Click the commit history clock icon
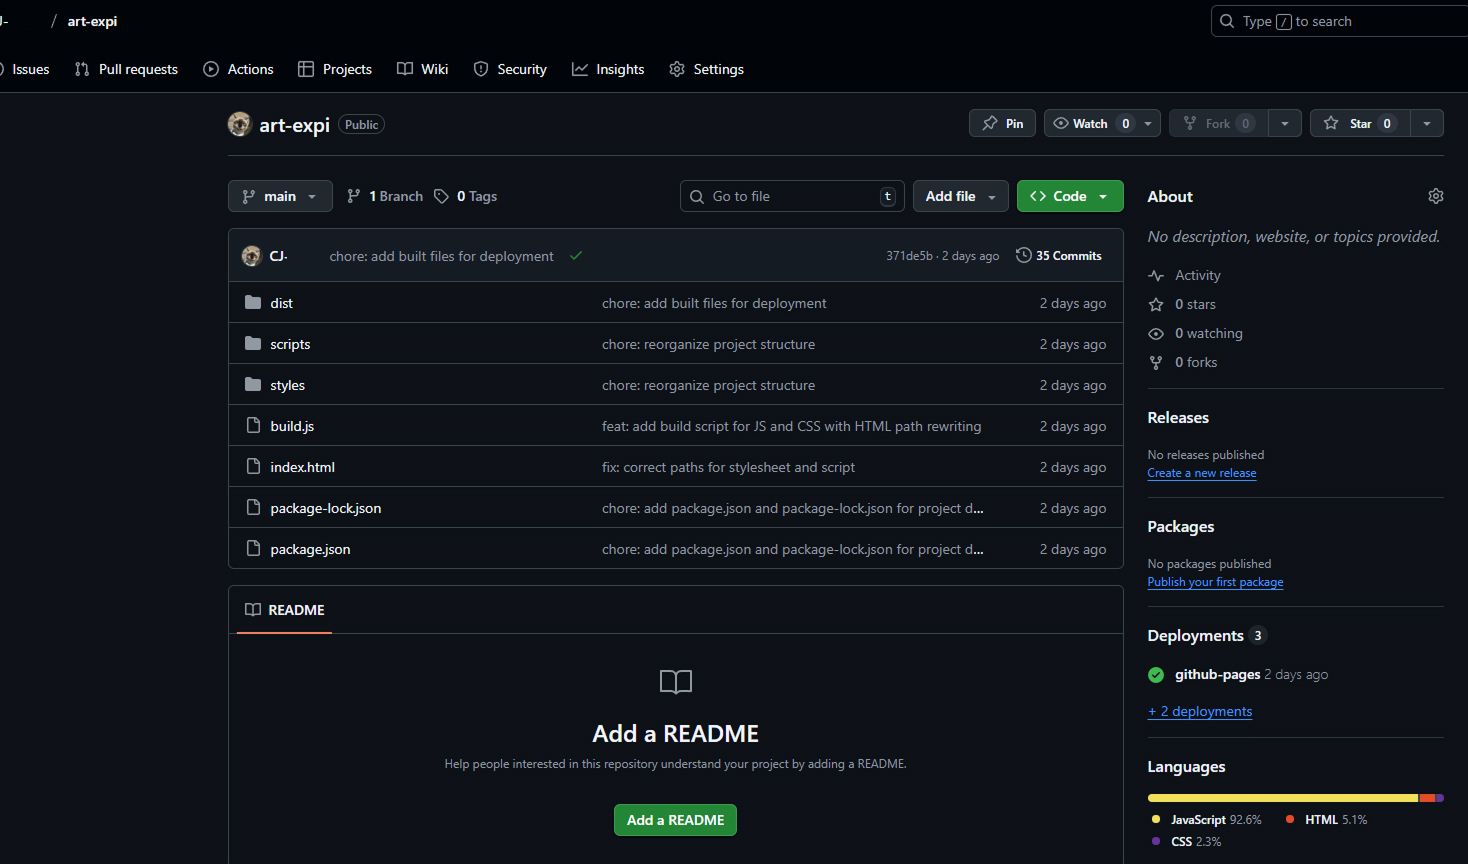 [x=1023, y=256]
